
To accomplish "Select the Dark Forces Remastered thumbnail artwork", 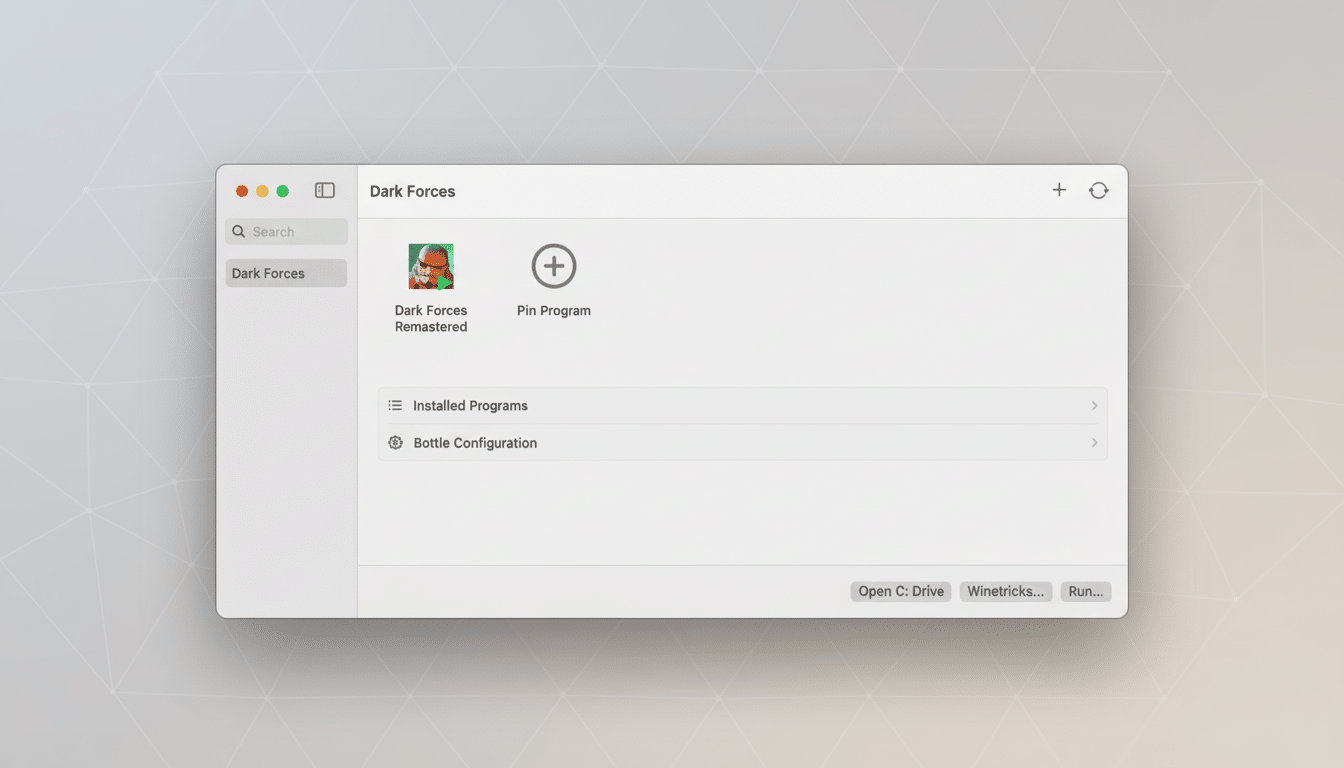I will click(x=430, y=266).
